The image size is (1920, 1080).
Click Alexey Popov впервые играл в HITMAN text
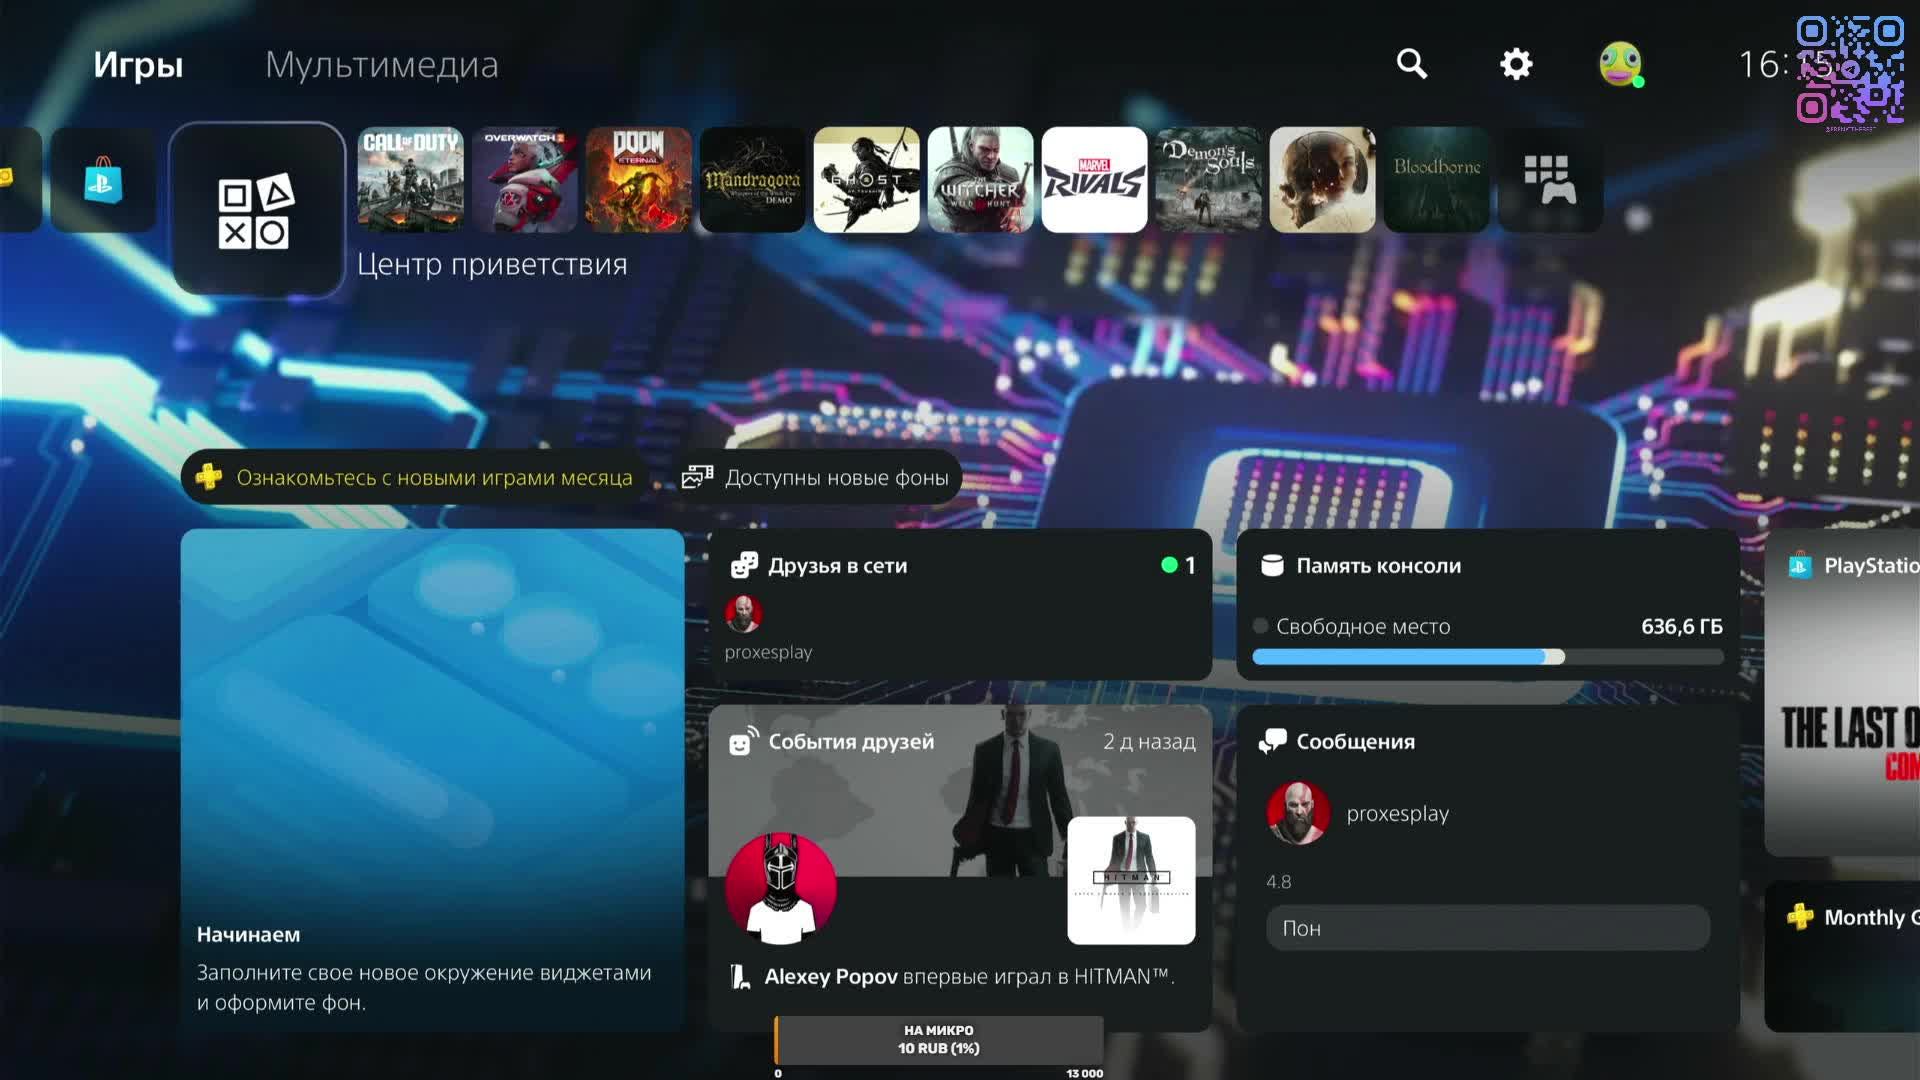[x=969, y=977]
